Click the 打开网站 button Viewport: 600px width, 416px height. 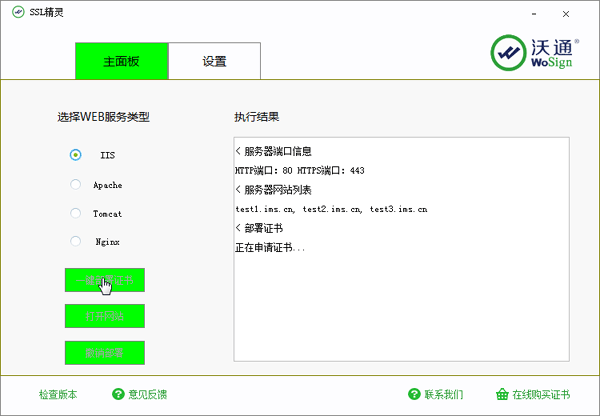(105, 316)
